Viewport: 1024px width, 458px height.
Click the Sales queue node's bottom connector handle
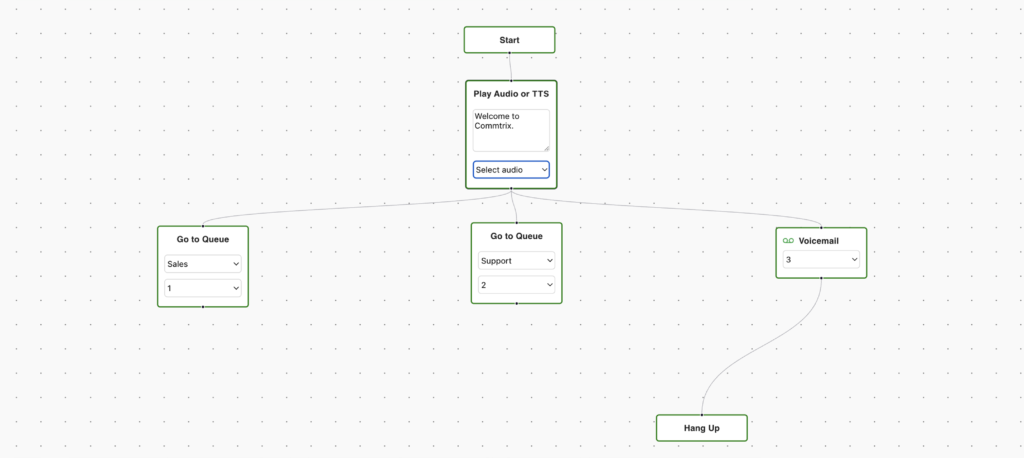(203, 307)
